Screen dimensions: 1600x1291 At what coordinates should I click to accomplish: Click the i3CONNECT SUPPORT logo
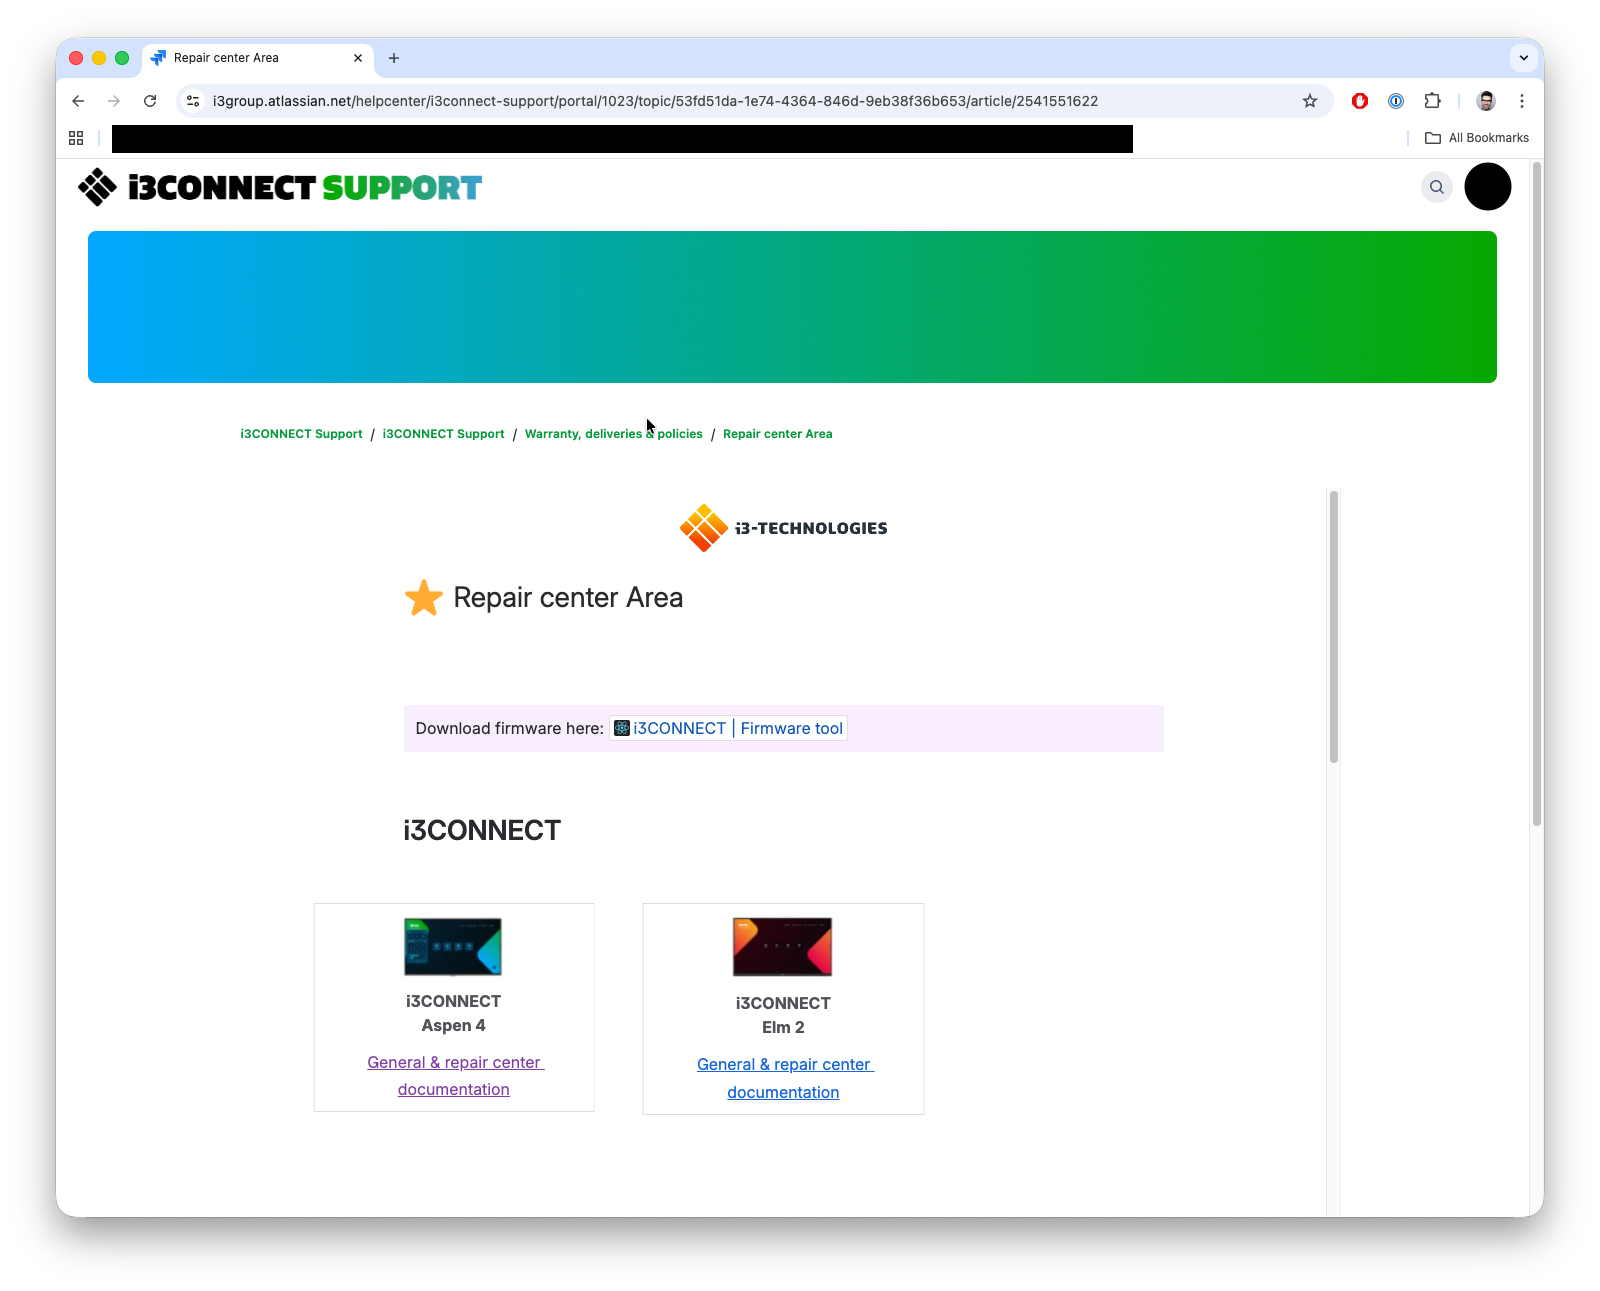click(280, 186)
